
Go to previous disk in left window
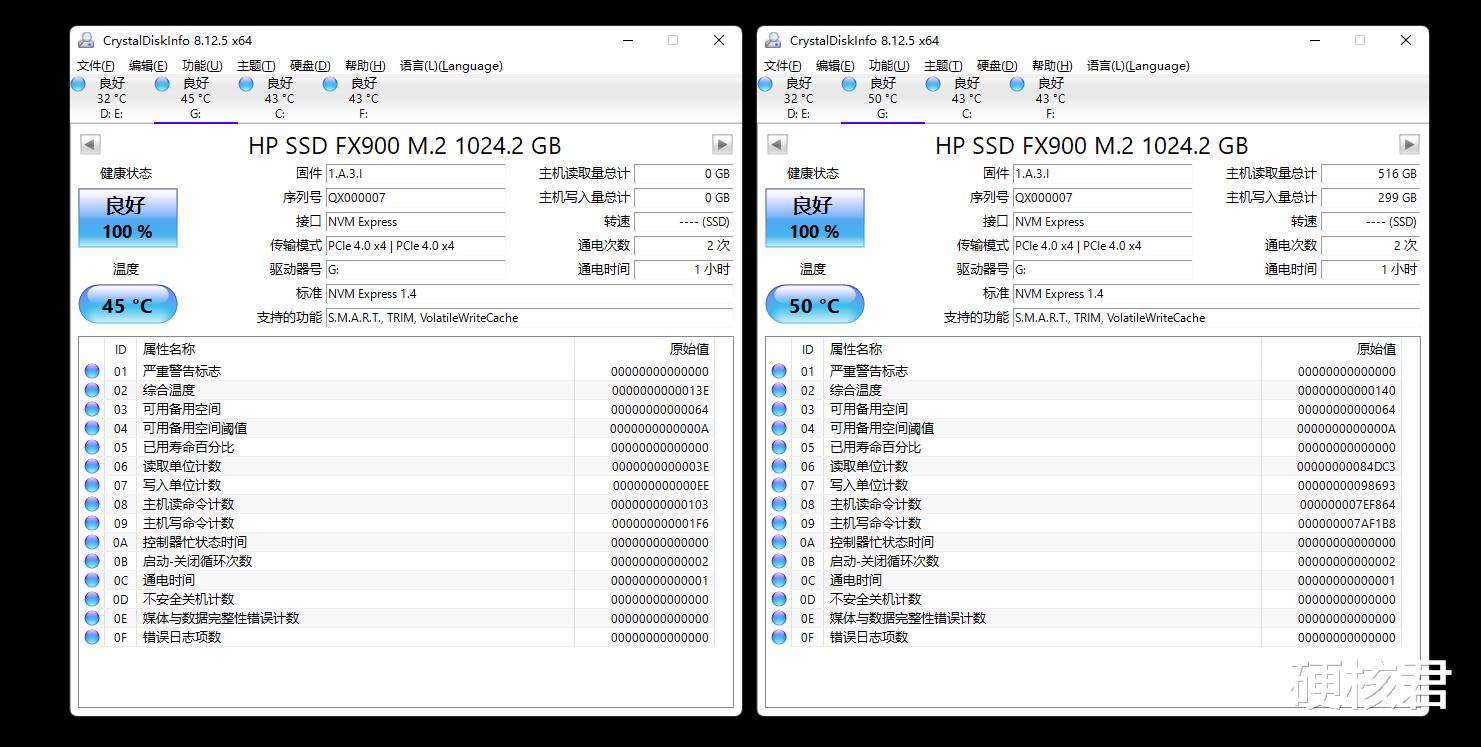coord(90,145)
